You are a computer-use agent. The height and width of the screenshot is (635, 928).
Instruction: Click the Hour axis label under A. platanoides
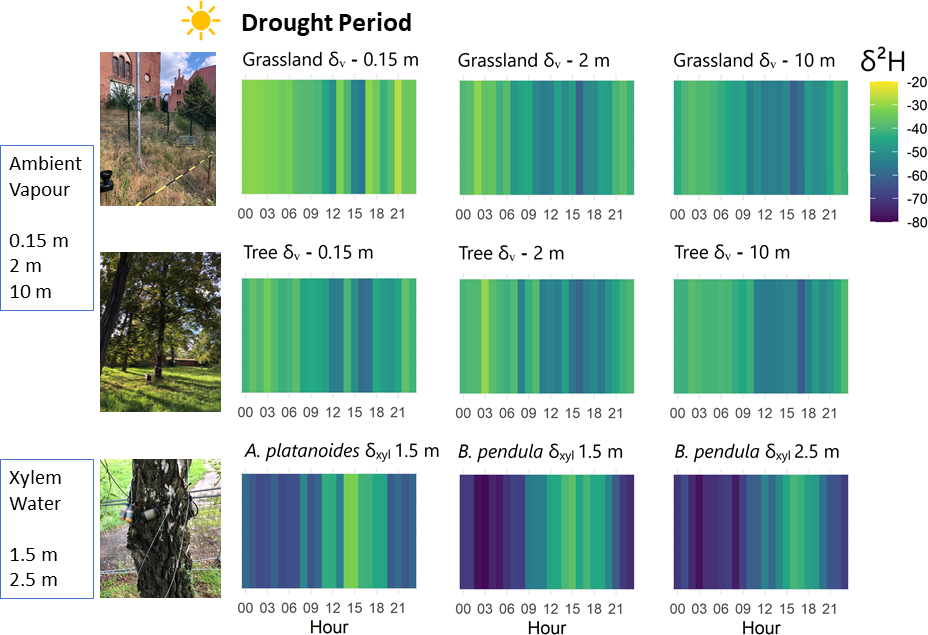[329, 626]
